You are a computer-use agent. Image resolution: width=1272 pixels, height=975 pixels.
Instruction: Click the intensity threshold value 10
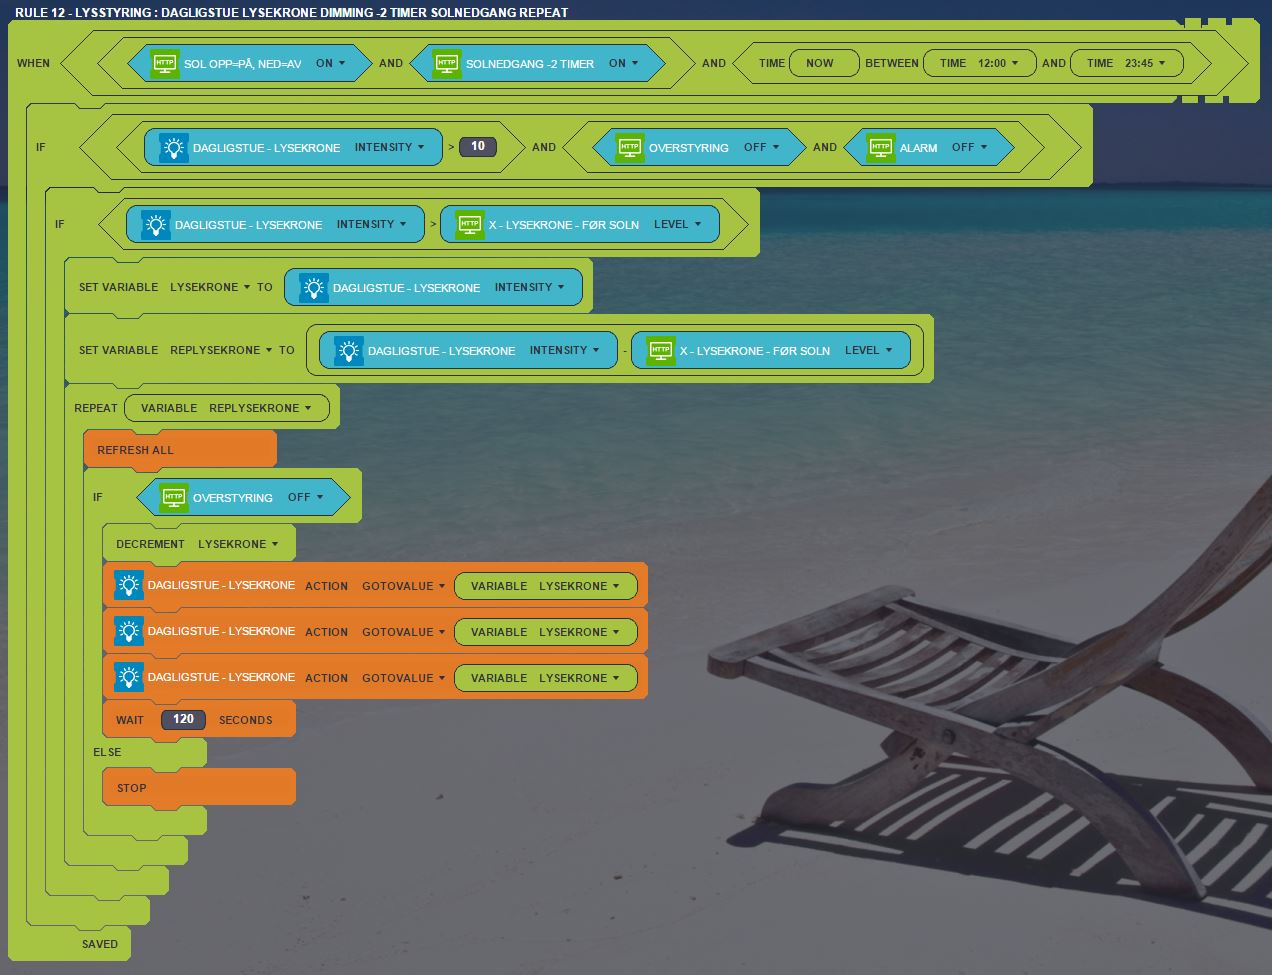[x=478, y=147]
